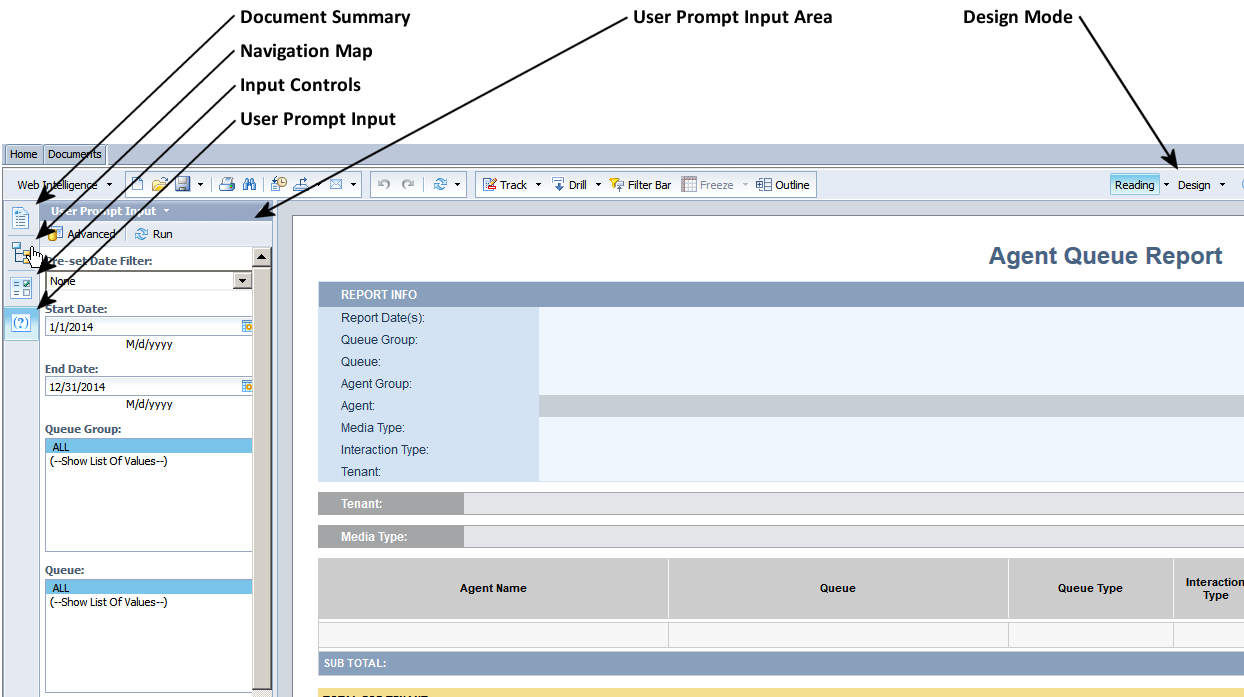Toggle the Filter Bar button
The height and width of the screenshot is (697, 1244).
pyautogui.click(x=640, y=185)
